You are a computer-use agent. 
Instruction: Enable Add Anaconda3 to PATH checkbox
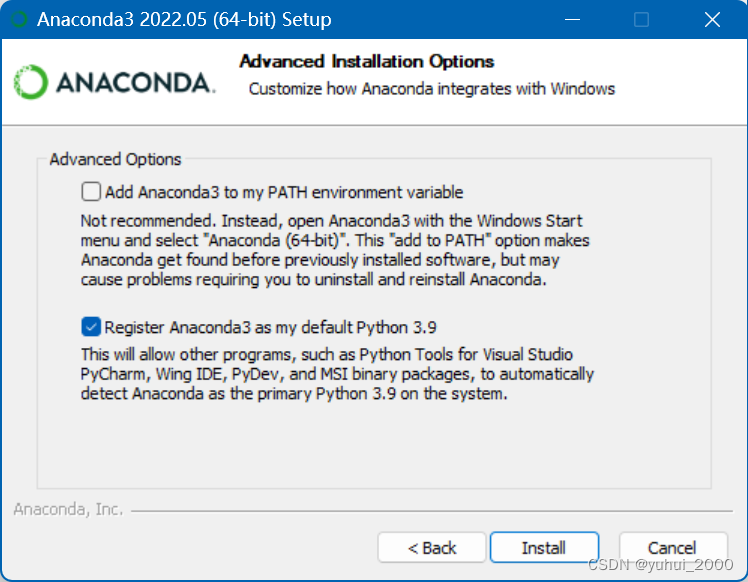point(91,192)
